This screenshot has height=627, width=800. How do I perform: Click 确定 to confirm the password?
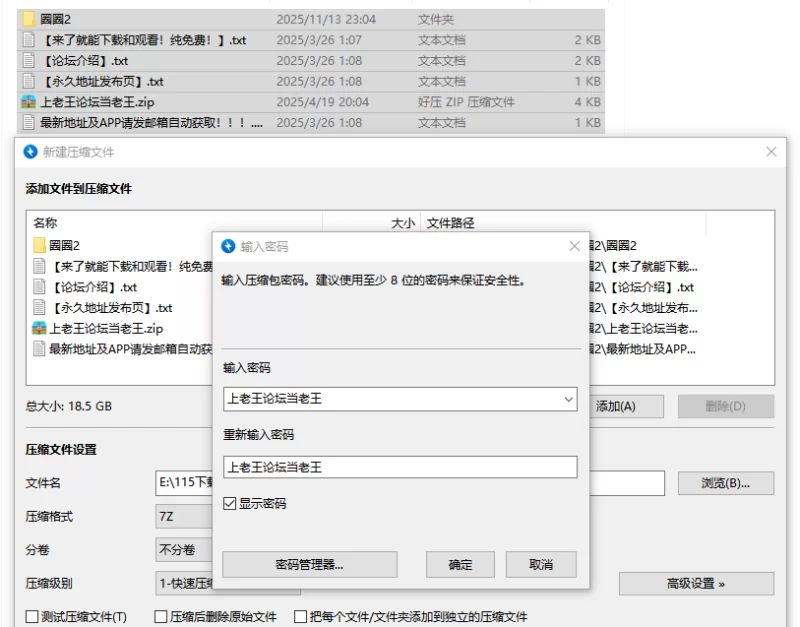(461, 564)
